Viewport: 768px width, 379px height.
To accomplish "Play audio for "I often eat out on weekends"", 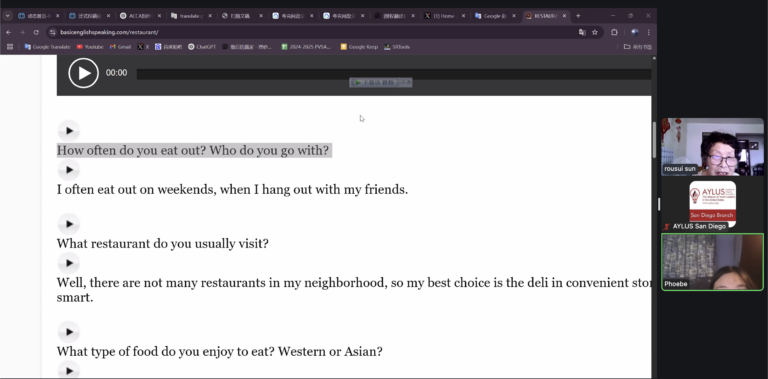I will pyautogui.click(x=69, y=170).
